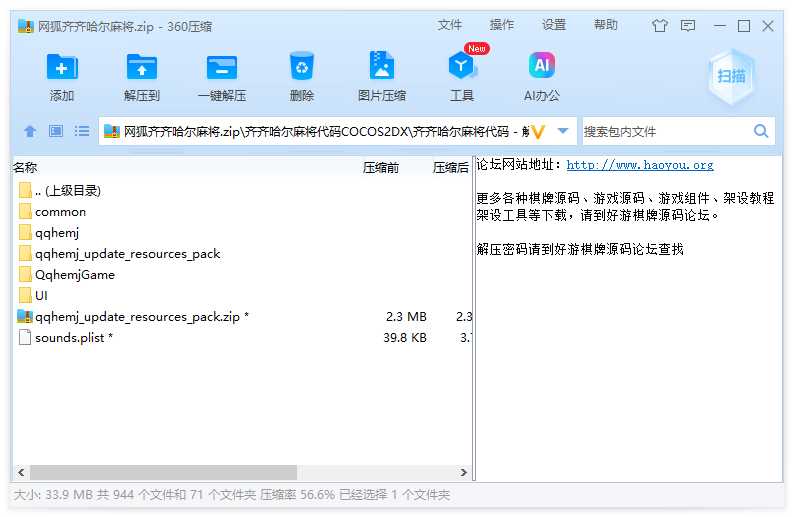Click the scrollbar left arrow

21,472
